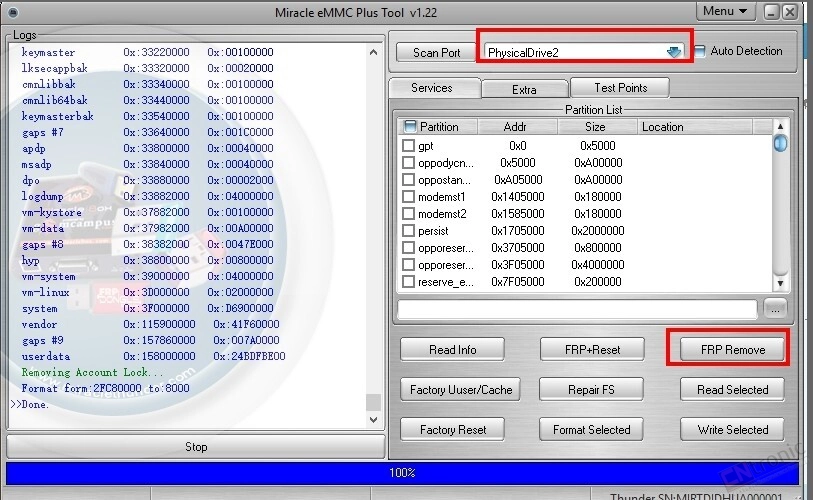The width and height of the screenshot is (813, 500).
Task: Check the gpt partition checkbox
Action: pyautogui.click(x=408, y=146)
